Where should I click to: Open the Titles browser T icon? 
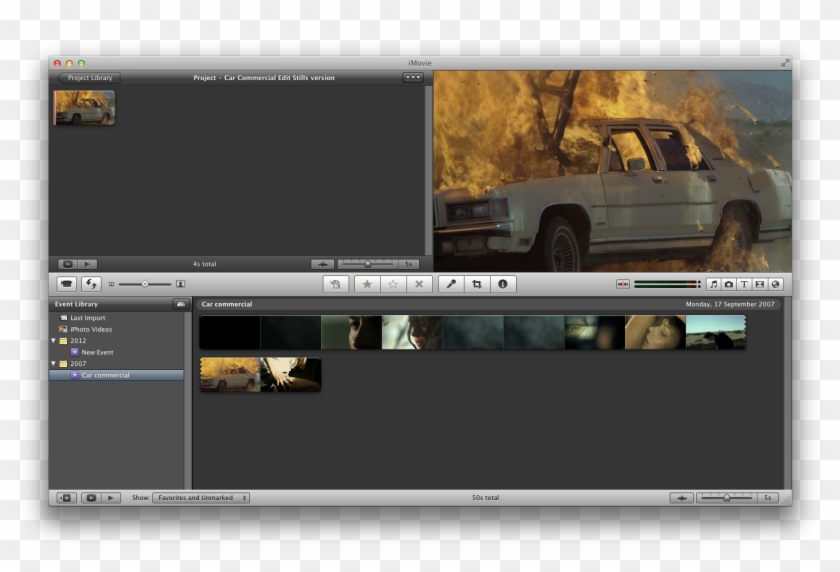tap(744, 284)
